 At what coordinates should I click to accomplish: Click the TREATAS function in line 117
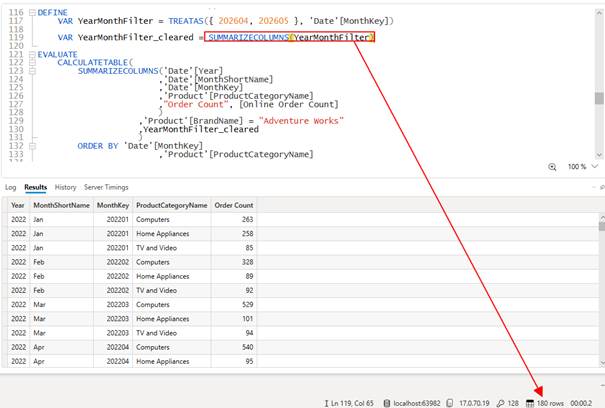186,21
